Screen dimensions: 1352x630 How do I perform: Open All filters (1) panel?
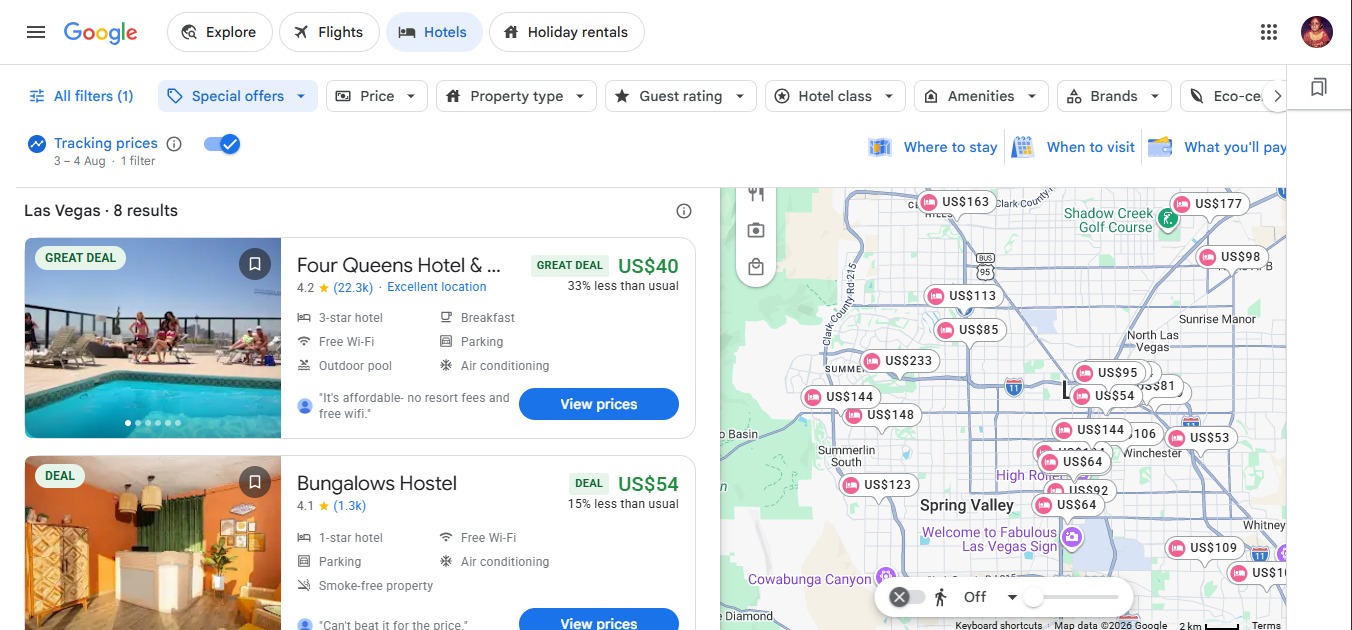tap(81, 96)
